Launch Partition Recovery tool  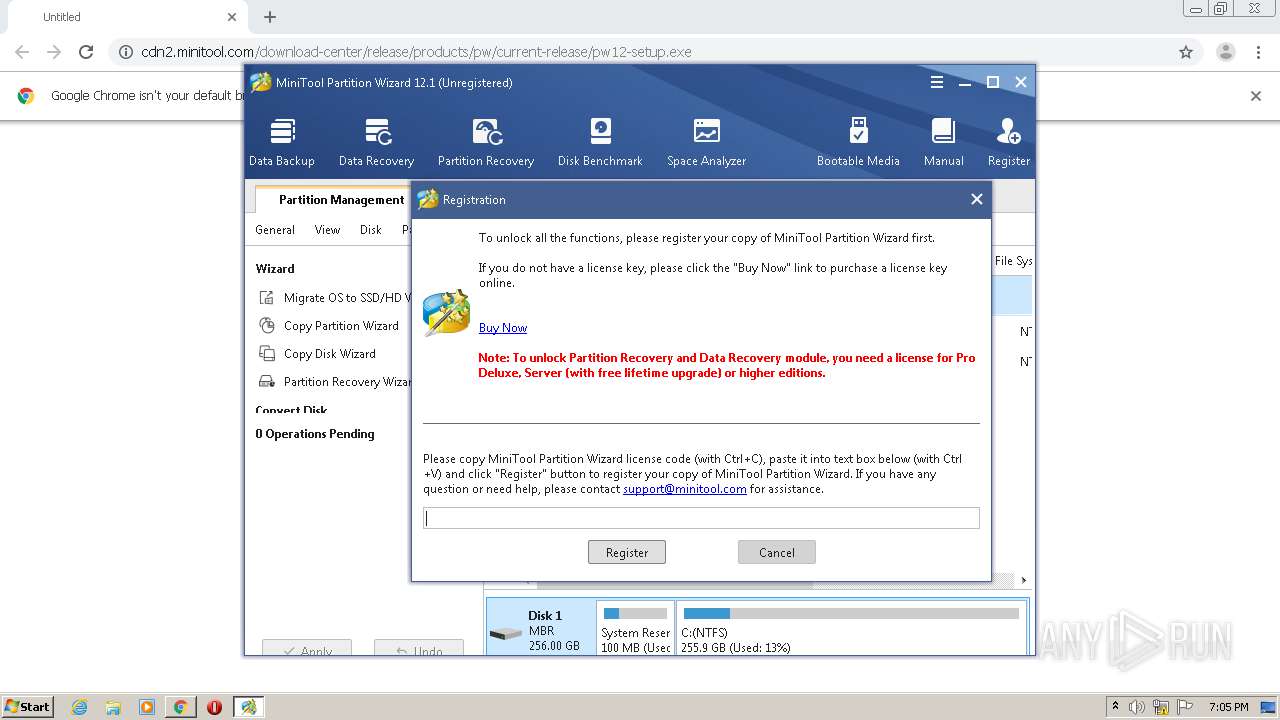[486, 142]
